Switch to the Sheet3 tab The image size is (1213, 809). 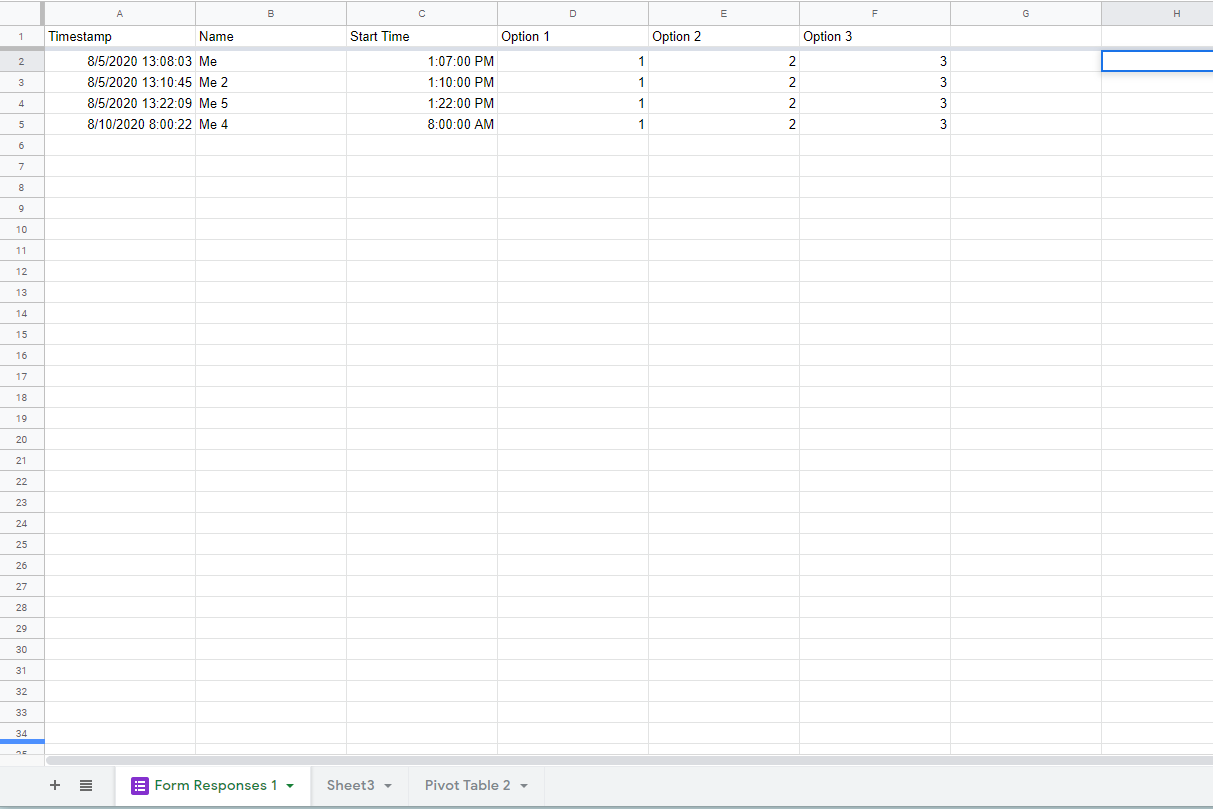tap(352, 786)
